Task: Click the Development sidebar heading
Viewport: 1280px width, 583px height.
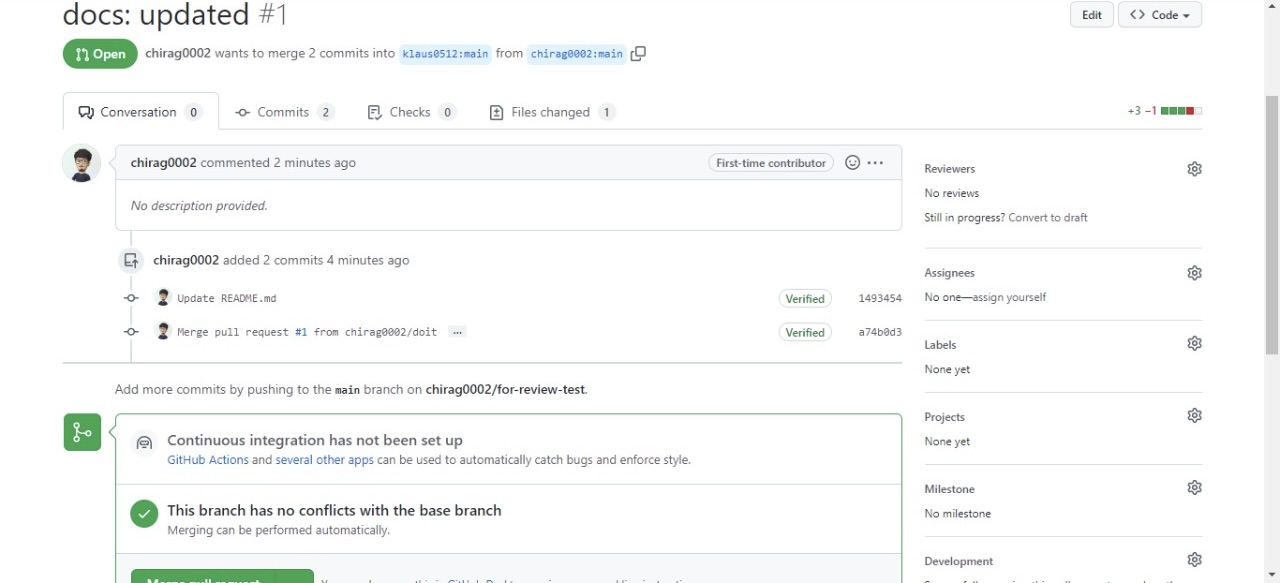Action: tap(959, 561)
